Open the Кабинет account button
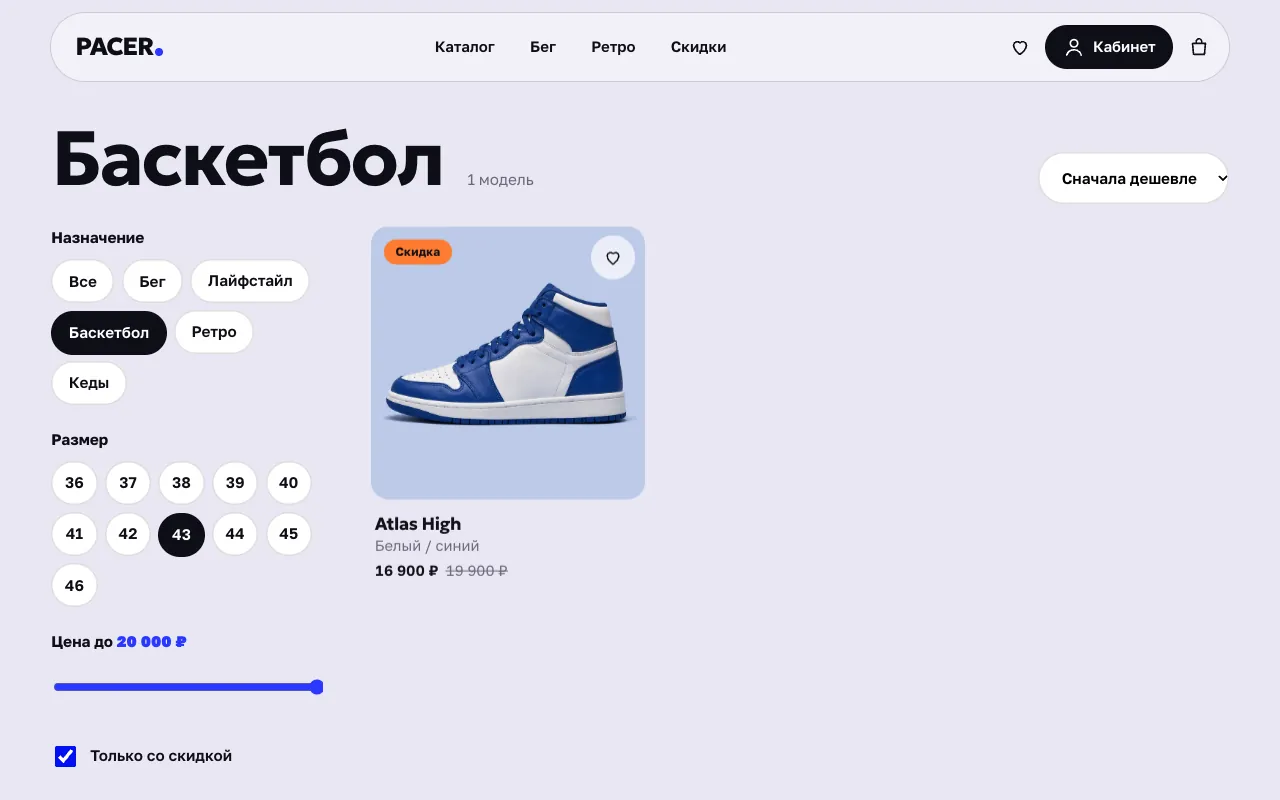1280x800 pixels. tap(1109, 47)
